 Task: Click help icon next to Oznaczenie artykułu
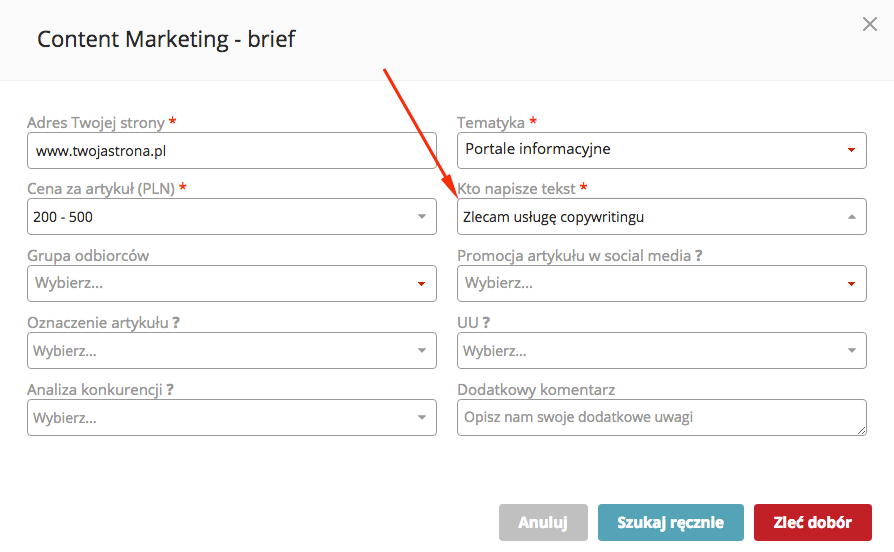pyautogui.click(x=176, y=323)
